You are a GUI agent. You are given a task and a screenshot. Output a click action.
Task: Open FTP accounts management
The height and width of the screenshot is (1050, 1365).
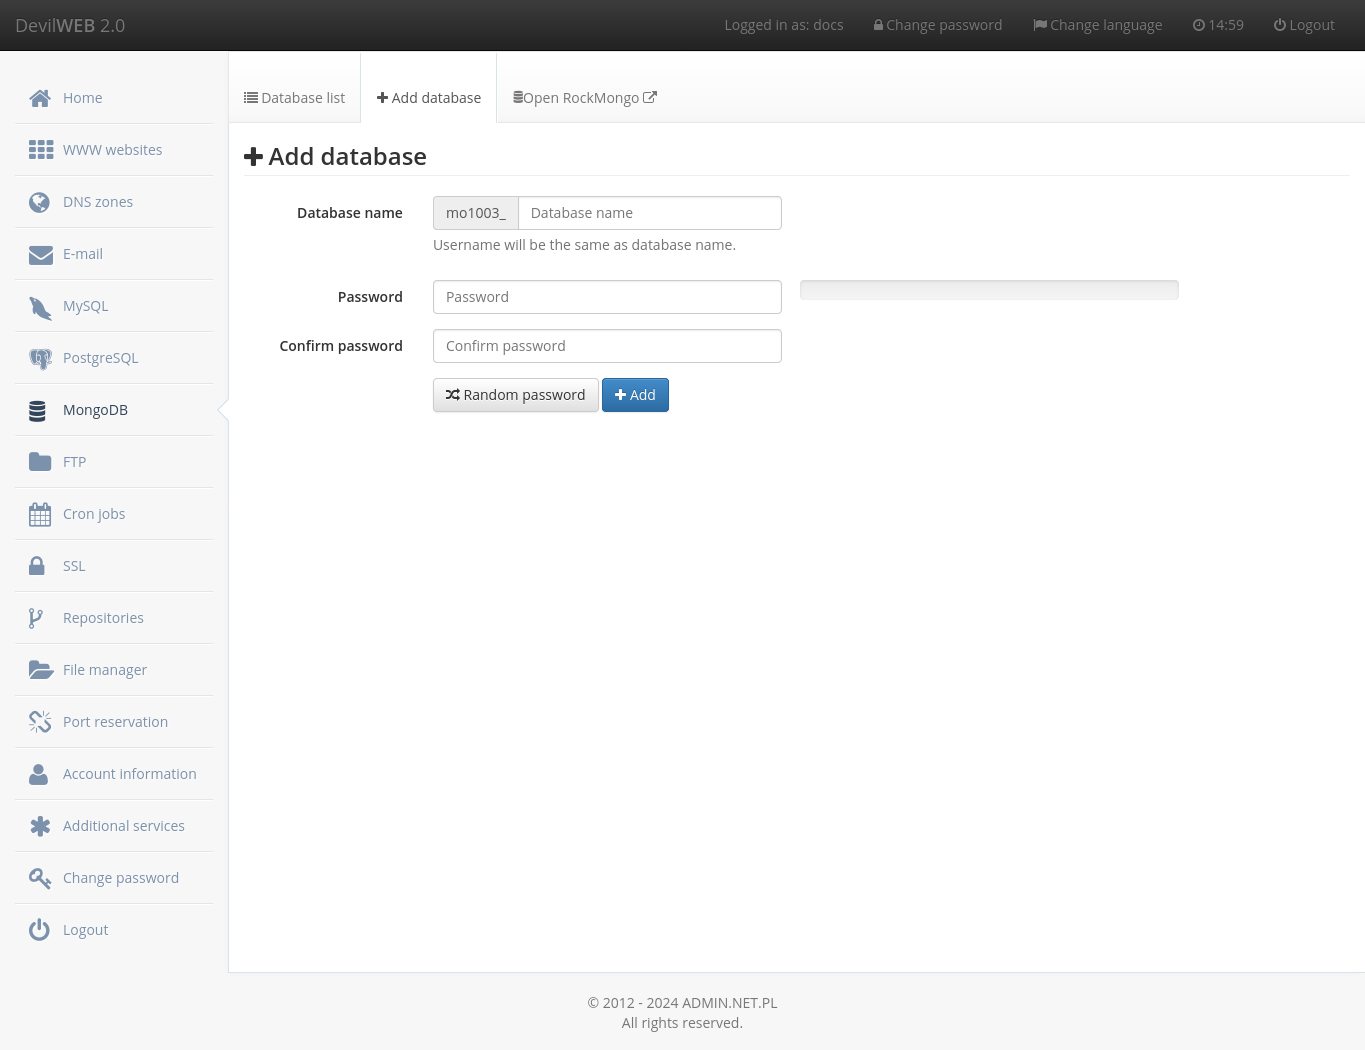click(74, 461)
